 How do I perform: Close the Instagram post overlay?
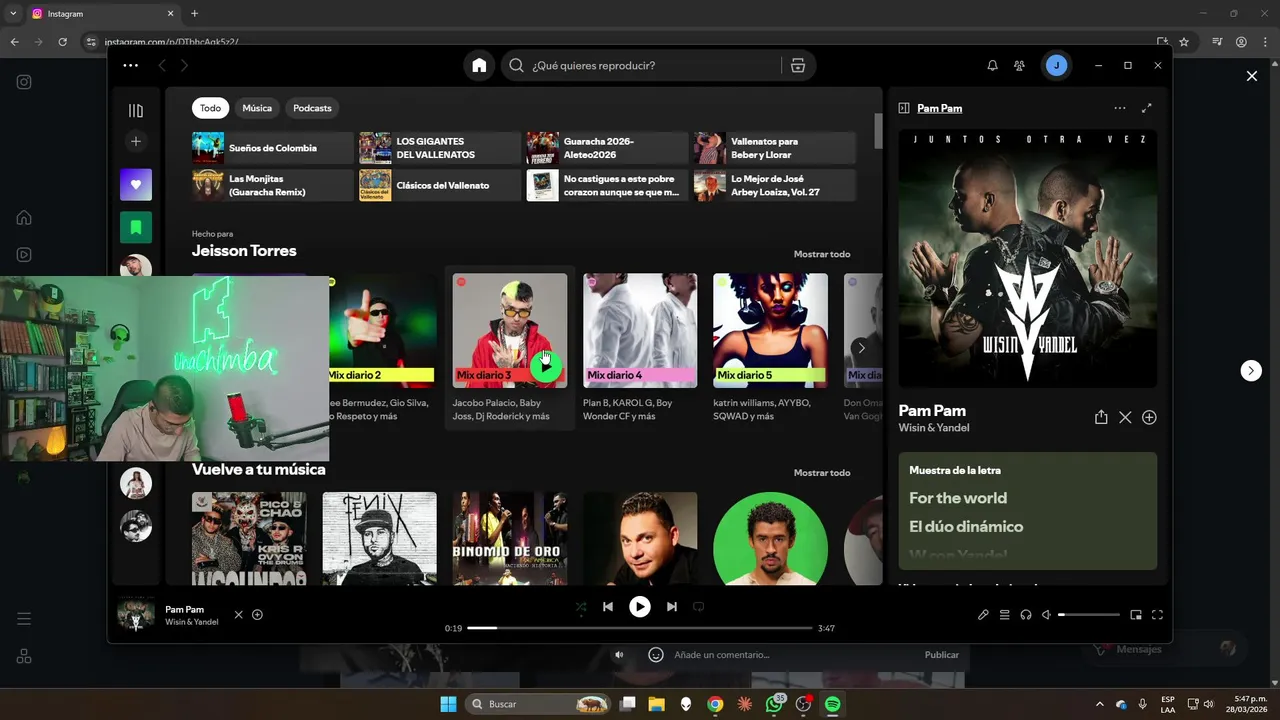[x=1251, y=76]
